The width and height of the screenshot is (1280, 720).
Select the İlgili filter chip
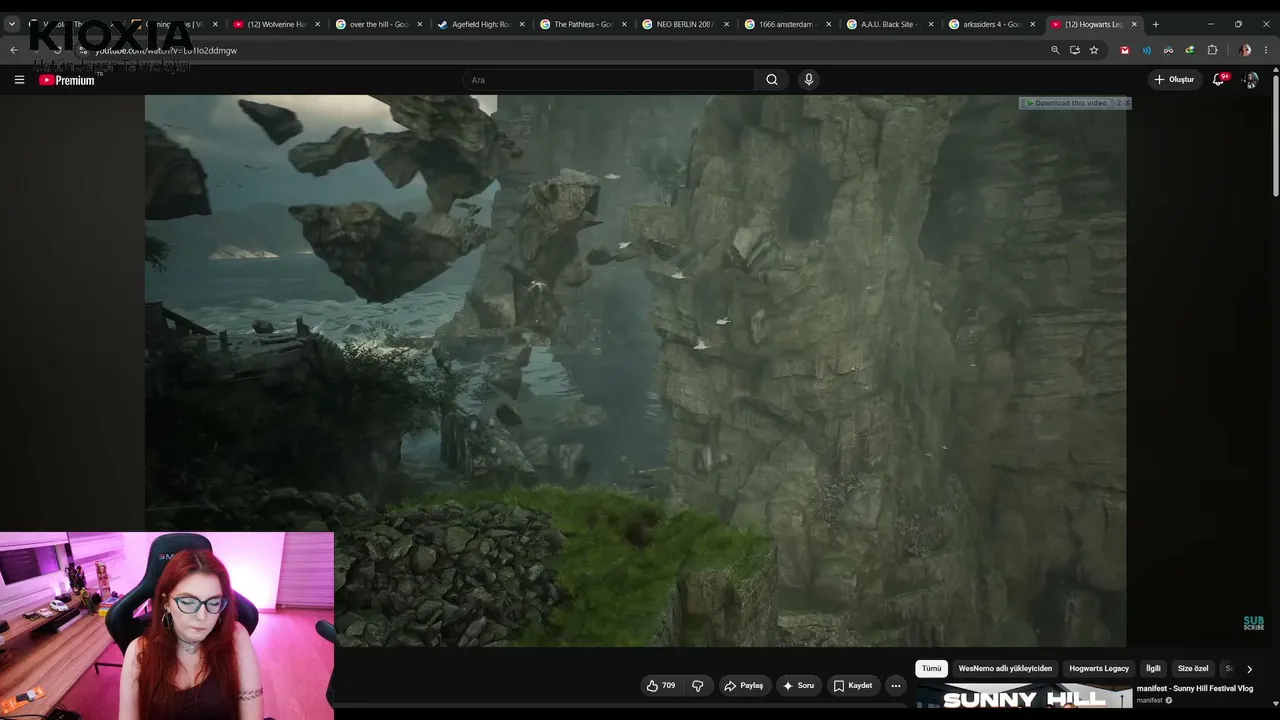click(1153, 669)
